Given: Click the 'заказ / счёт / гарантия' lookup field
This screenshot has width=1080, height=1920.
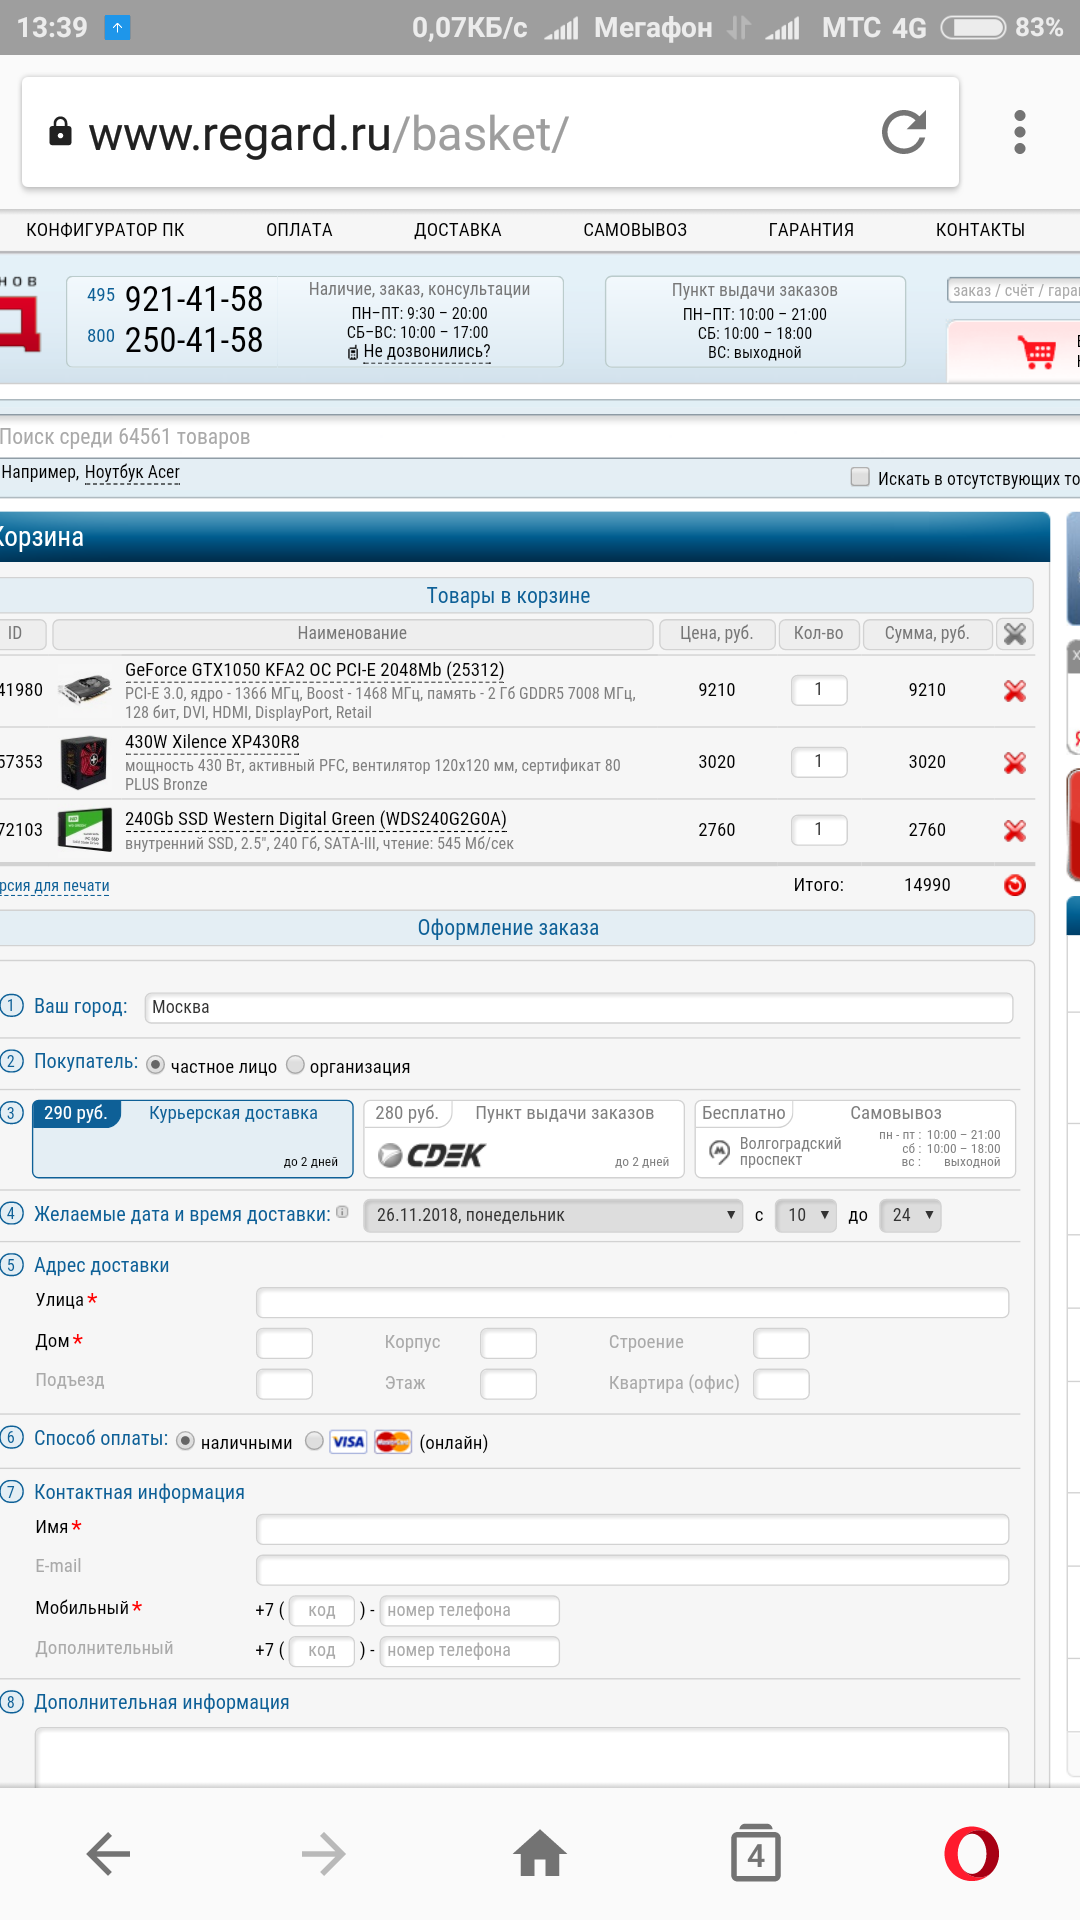Looking at the screenshot, I should coord(1013,290).
